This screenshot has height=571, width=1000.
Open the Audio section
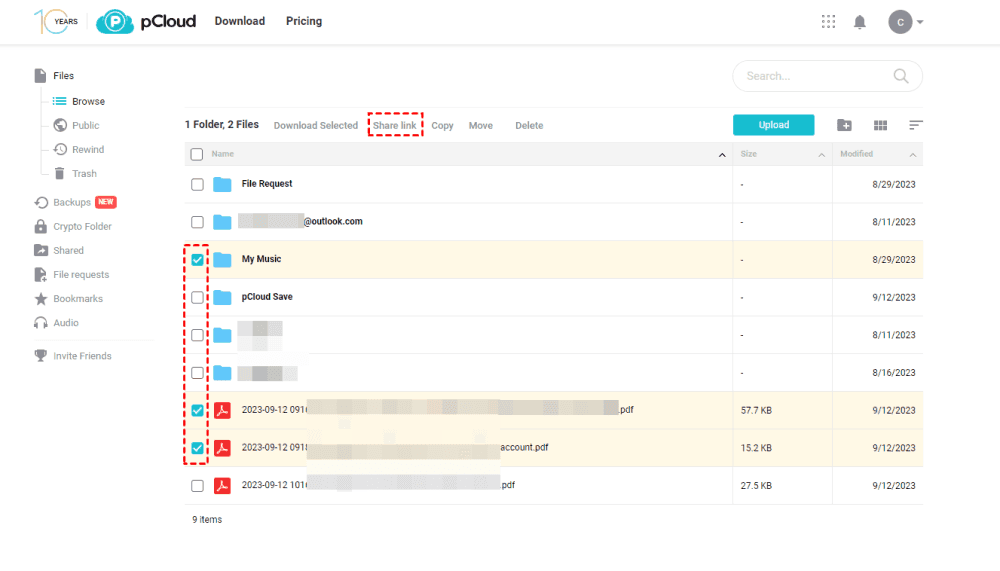point(56,323)
